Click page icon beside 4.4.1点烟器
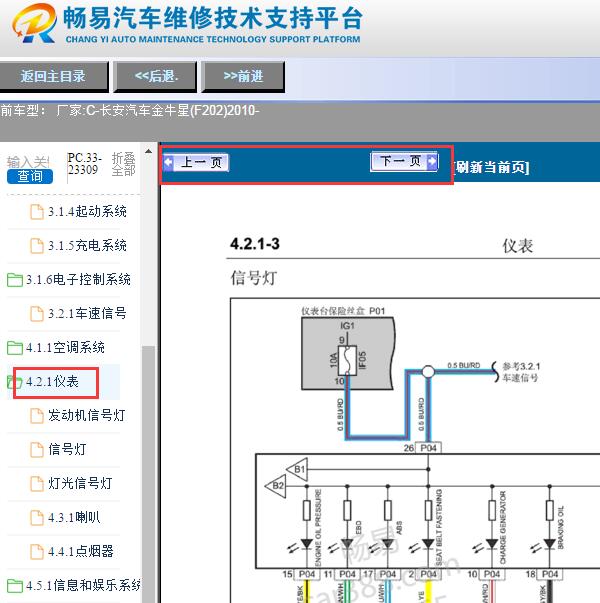The width and height of the screenshot is (600, 603). pos(37,551)
